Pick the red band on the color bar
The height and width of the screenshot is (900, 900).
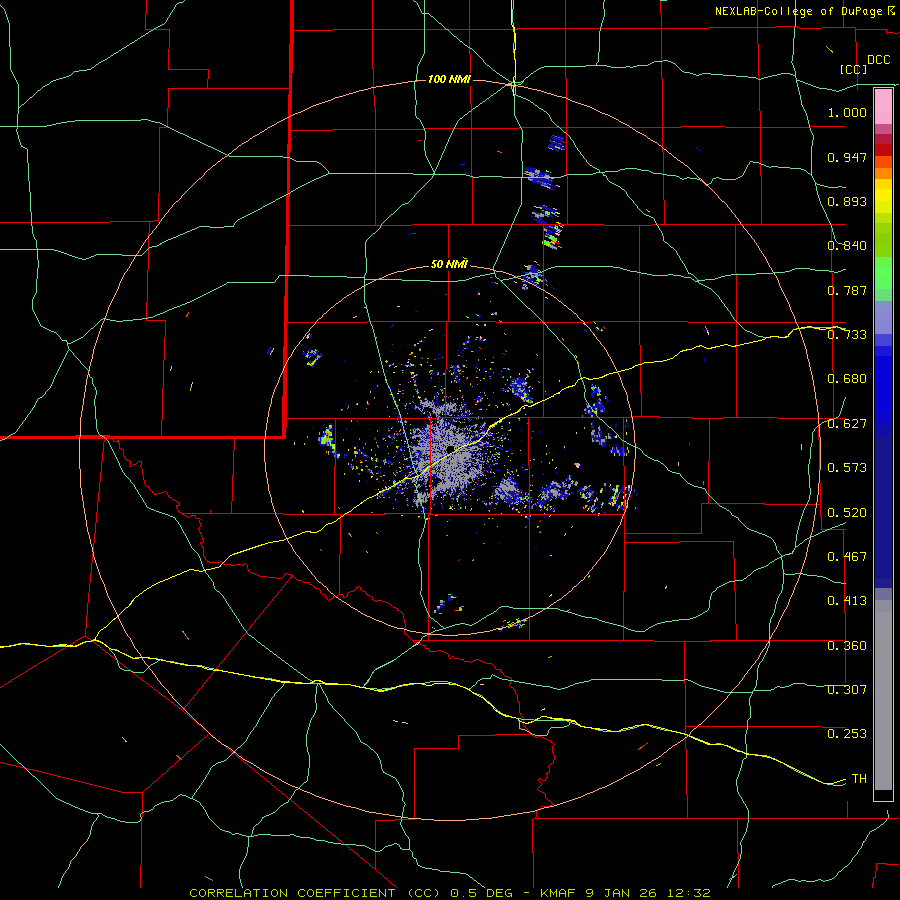tap(883, 149)
